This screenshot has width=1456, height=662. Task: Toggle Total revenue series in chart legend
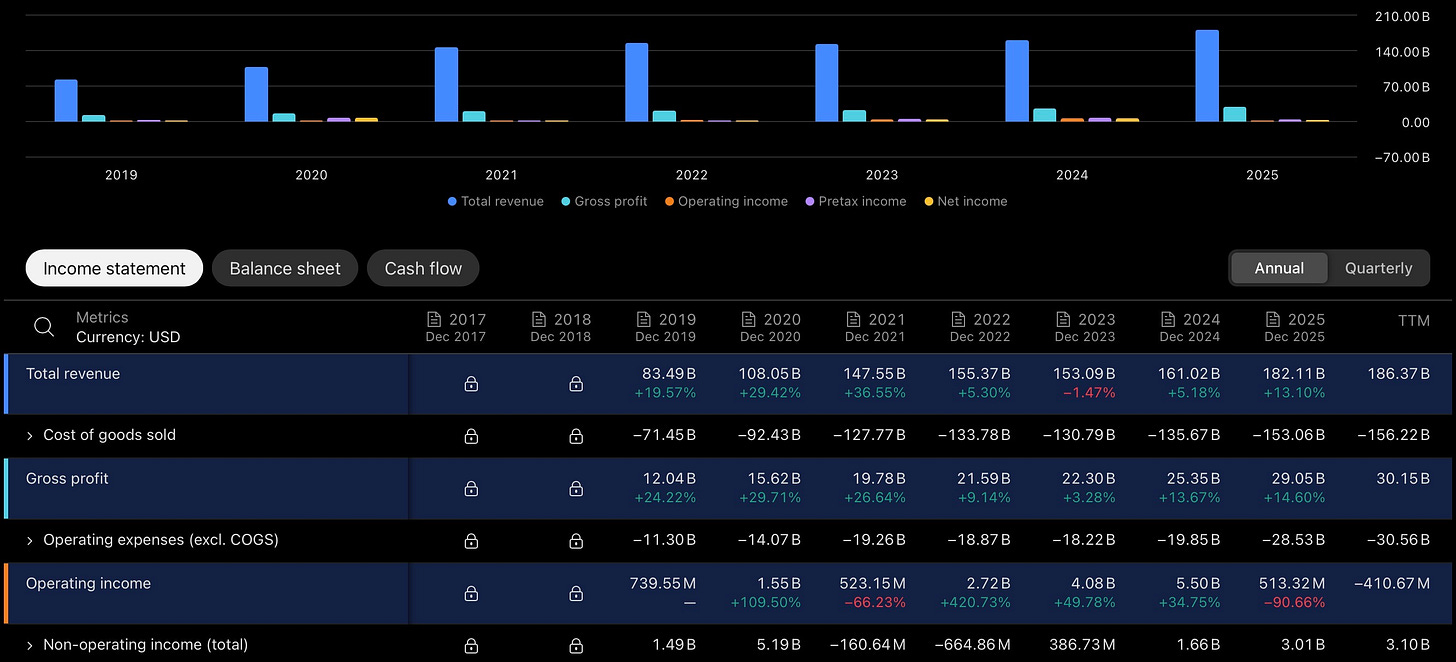coord(496,201)
